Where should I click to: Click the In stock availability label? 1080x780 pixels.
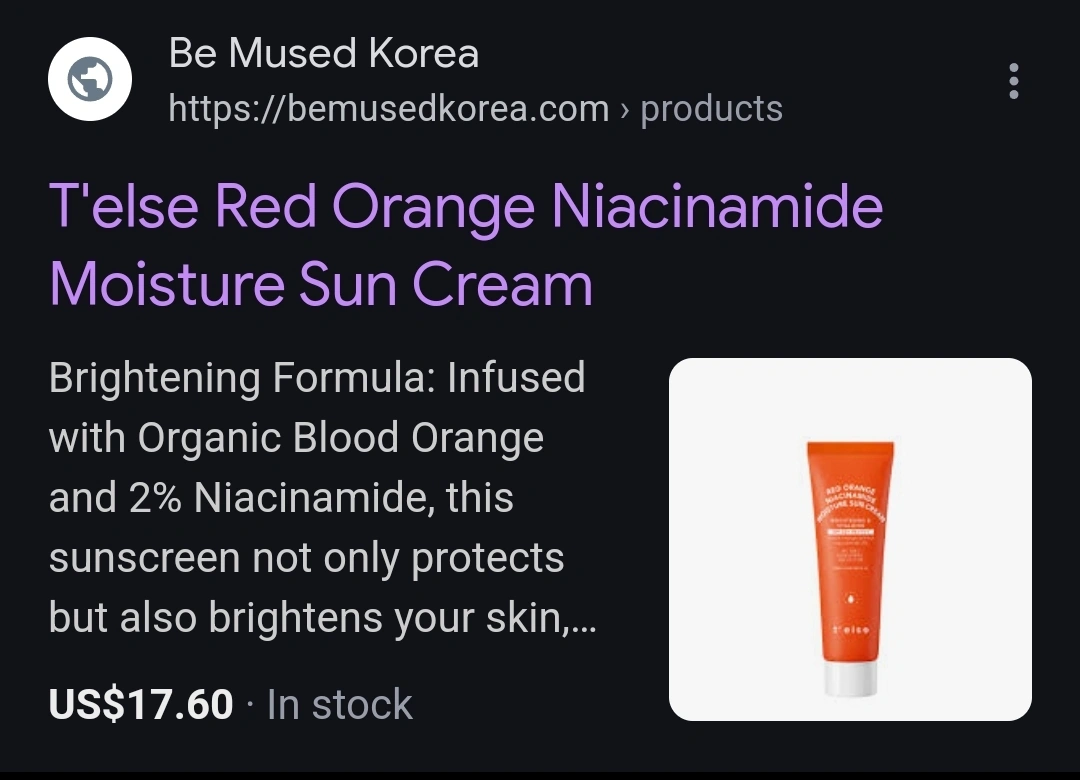[340, 704]
